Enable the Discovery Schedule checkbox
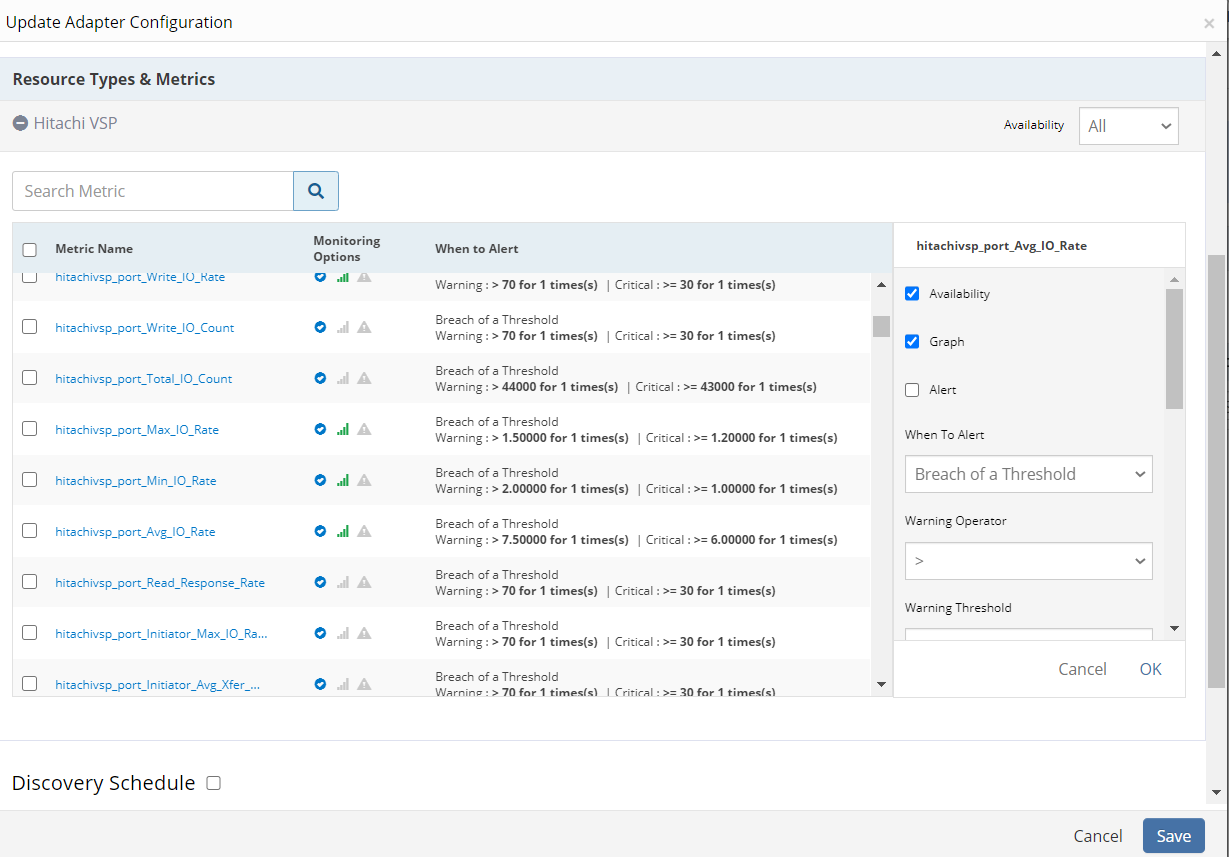 (x=213, y=783)
